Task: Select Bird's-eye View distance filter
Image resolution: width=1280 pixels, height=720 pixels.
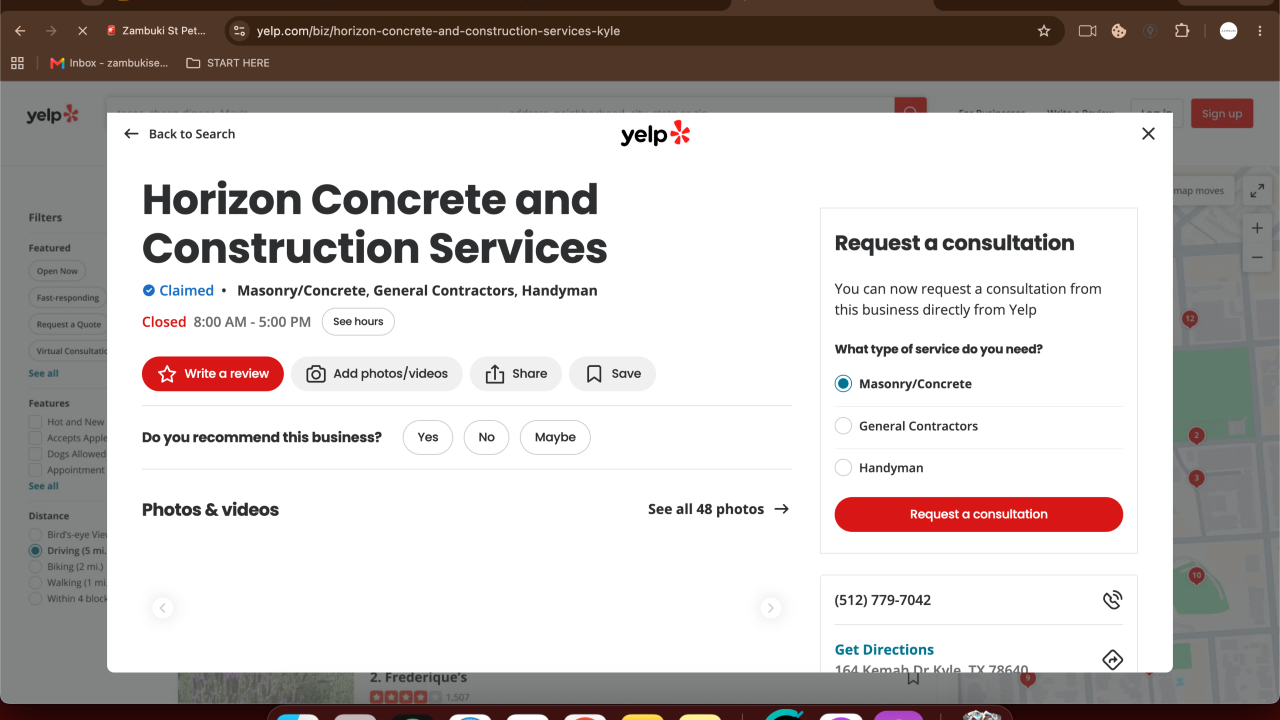Action: (36, 535)
